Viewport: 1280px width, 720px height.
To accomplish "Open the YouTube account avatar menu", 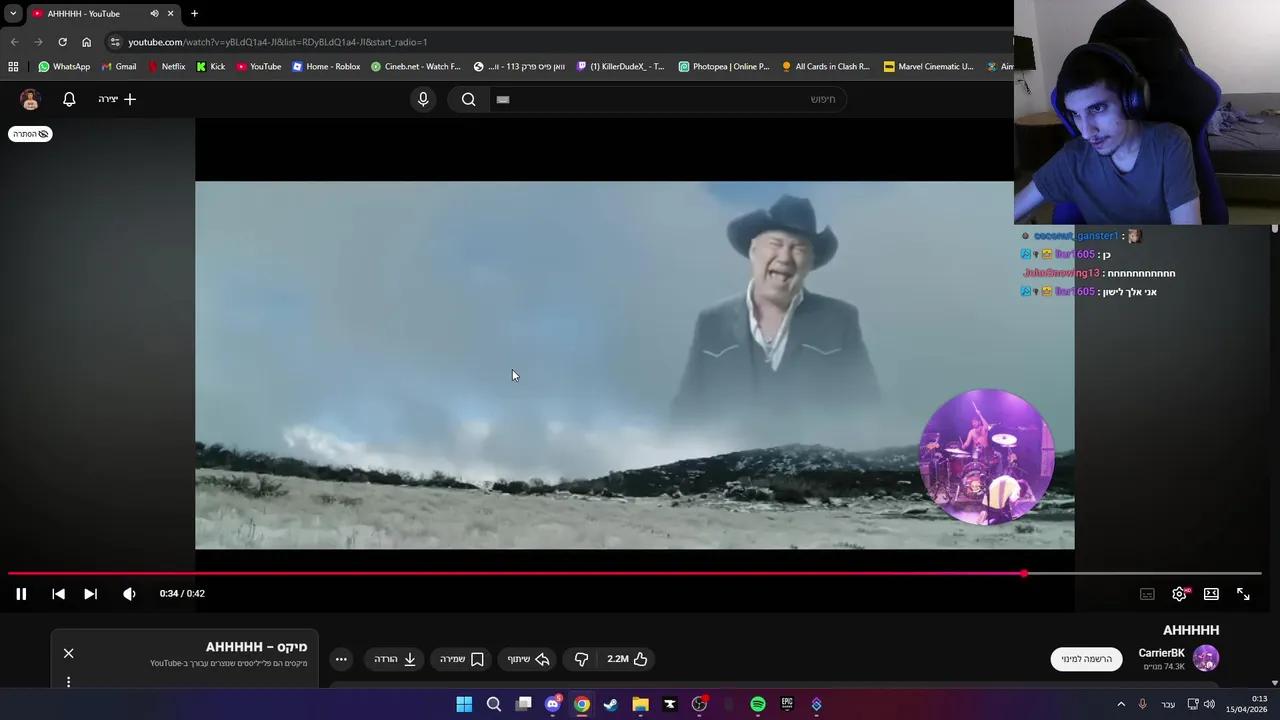I will (30, 99).
